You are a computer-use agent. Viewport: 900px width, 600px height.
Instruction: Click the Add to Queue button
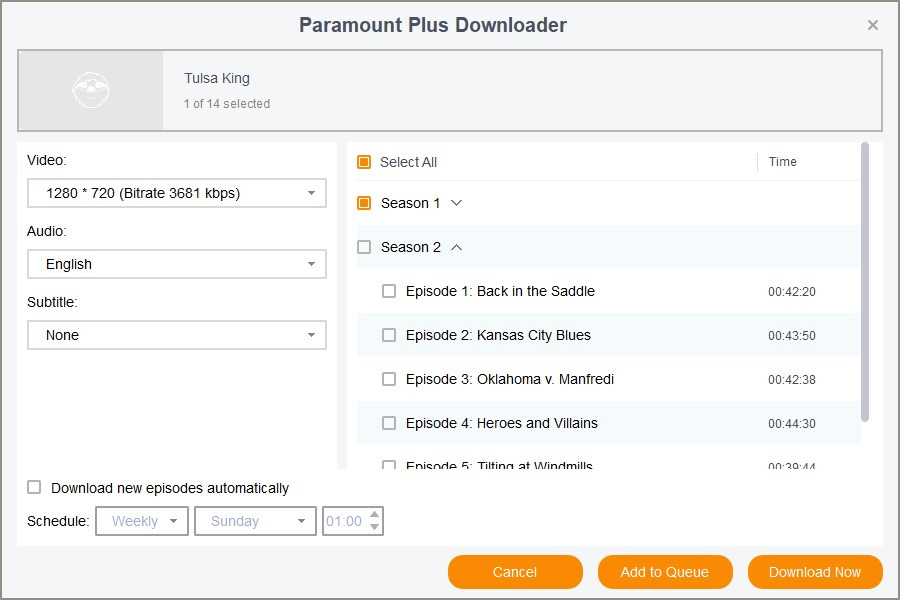pyautogui.click(x=665, y=572)
